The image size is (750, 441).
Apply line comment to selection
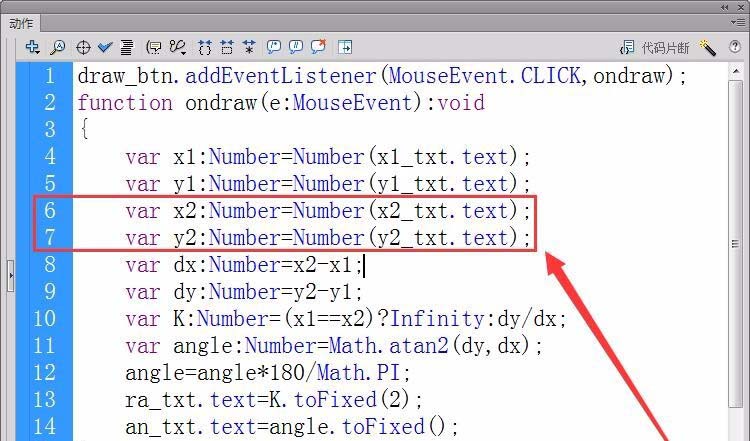pyautogui.click(x=296, y=46)
